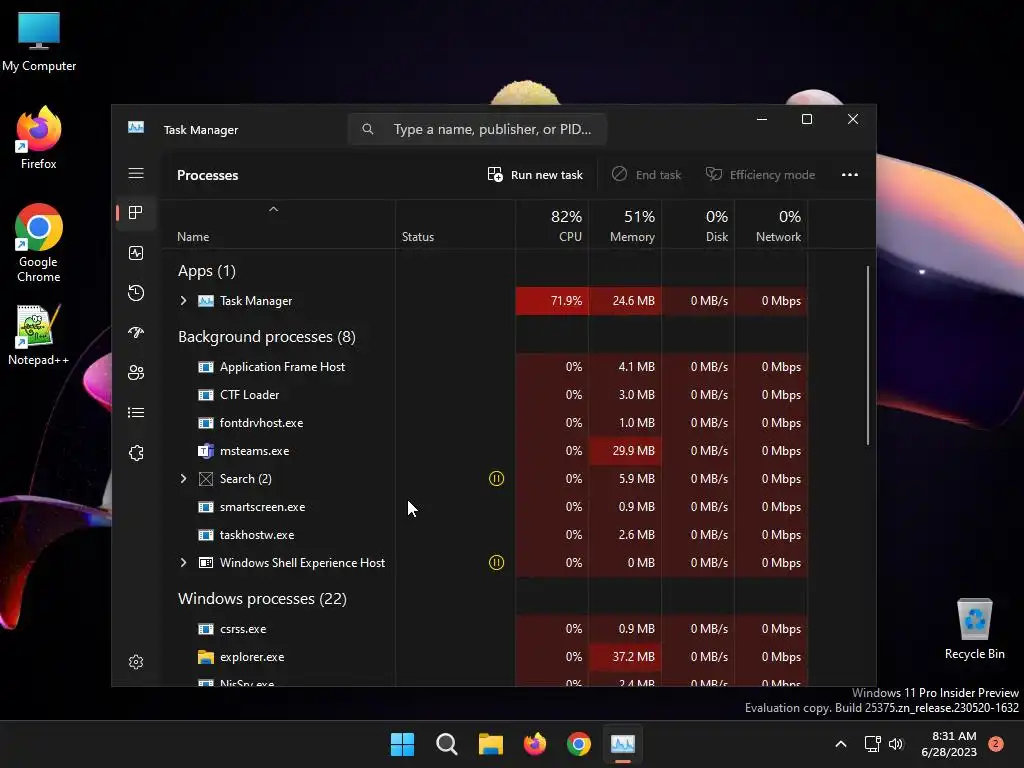Click Run new task button

pos(535,174)
